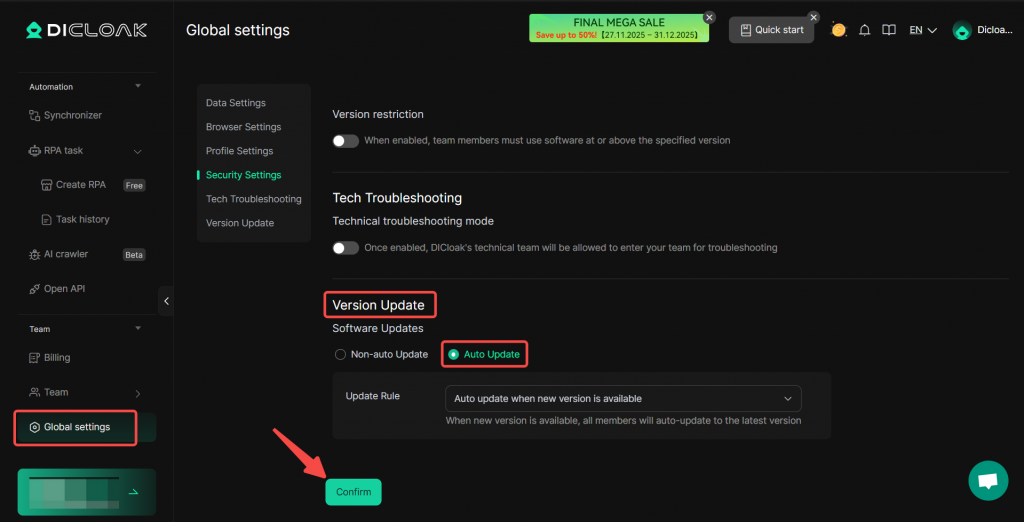1024x522 pixels.
Task: Click the theme toggle sun icon
Action: [x=838, y=30]
